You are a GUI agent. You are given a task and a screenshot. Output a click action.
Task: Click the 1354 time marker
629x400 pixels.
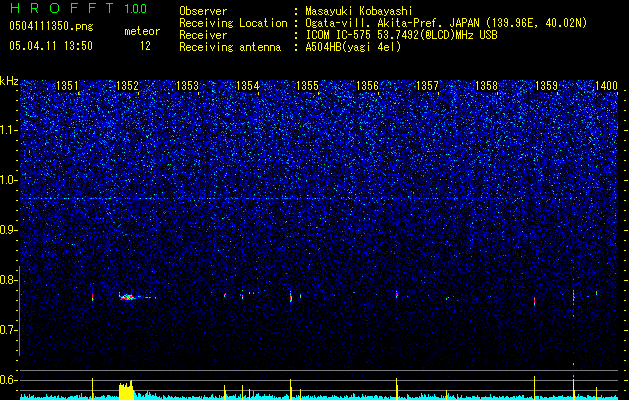point(248,86)
